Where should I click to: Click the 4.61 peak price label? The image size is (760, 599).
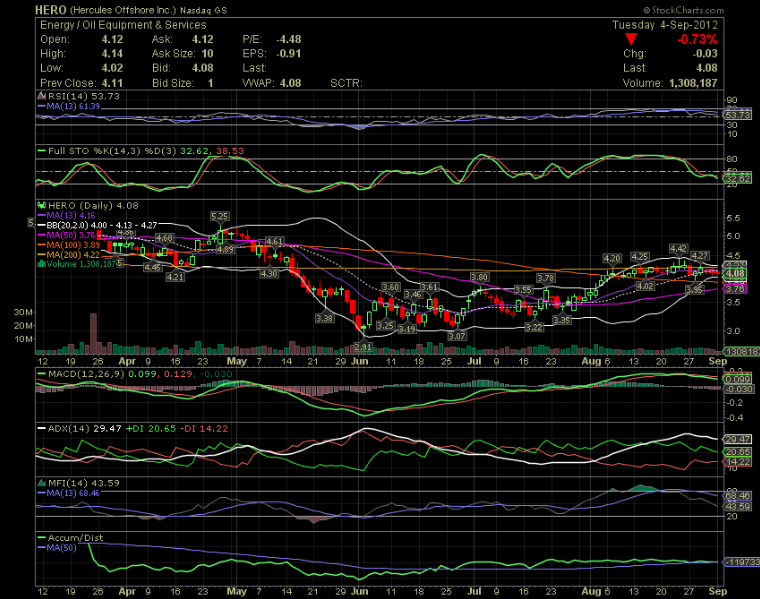click(x=275, y=241)
